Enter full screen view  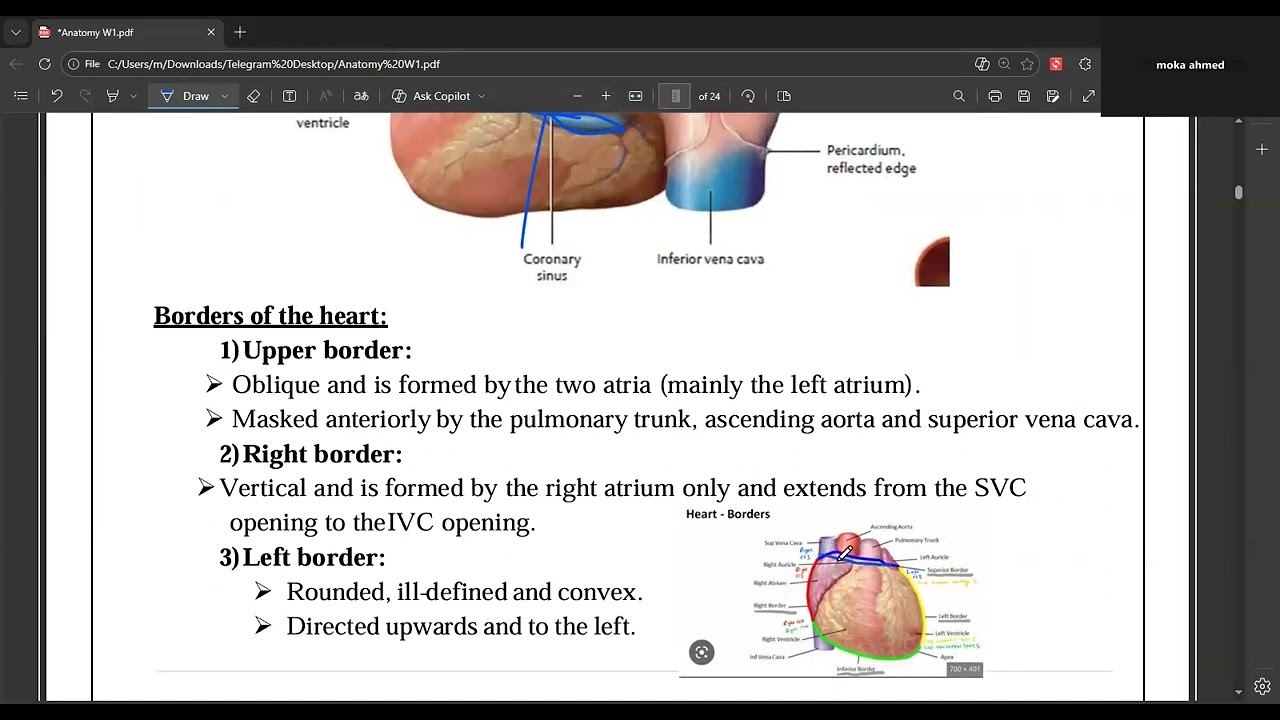pos(1089,96)
